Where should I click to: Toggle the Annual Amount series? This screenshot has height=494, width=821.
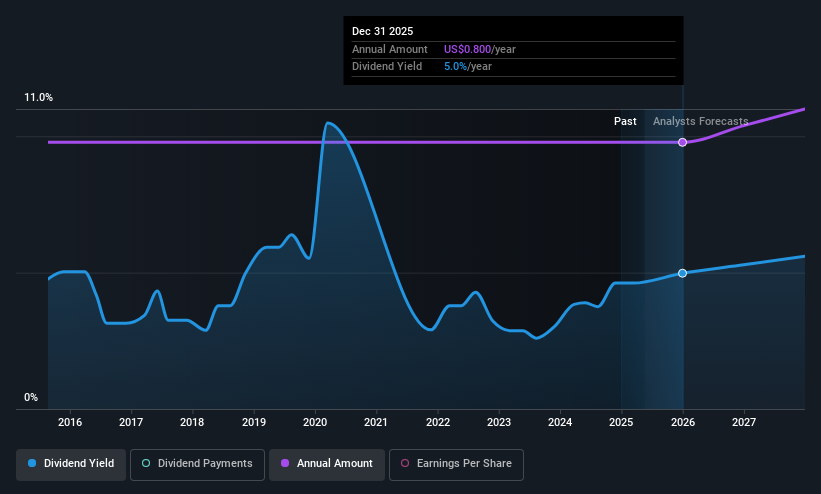[x=327, y=464]
